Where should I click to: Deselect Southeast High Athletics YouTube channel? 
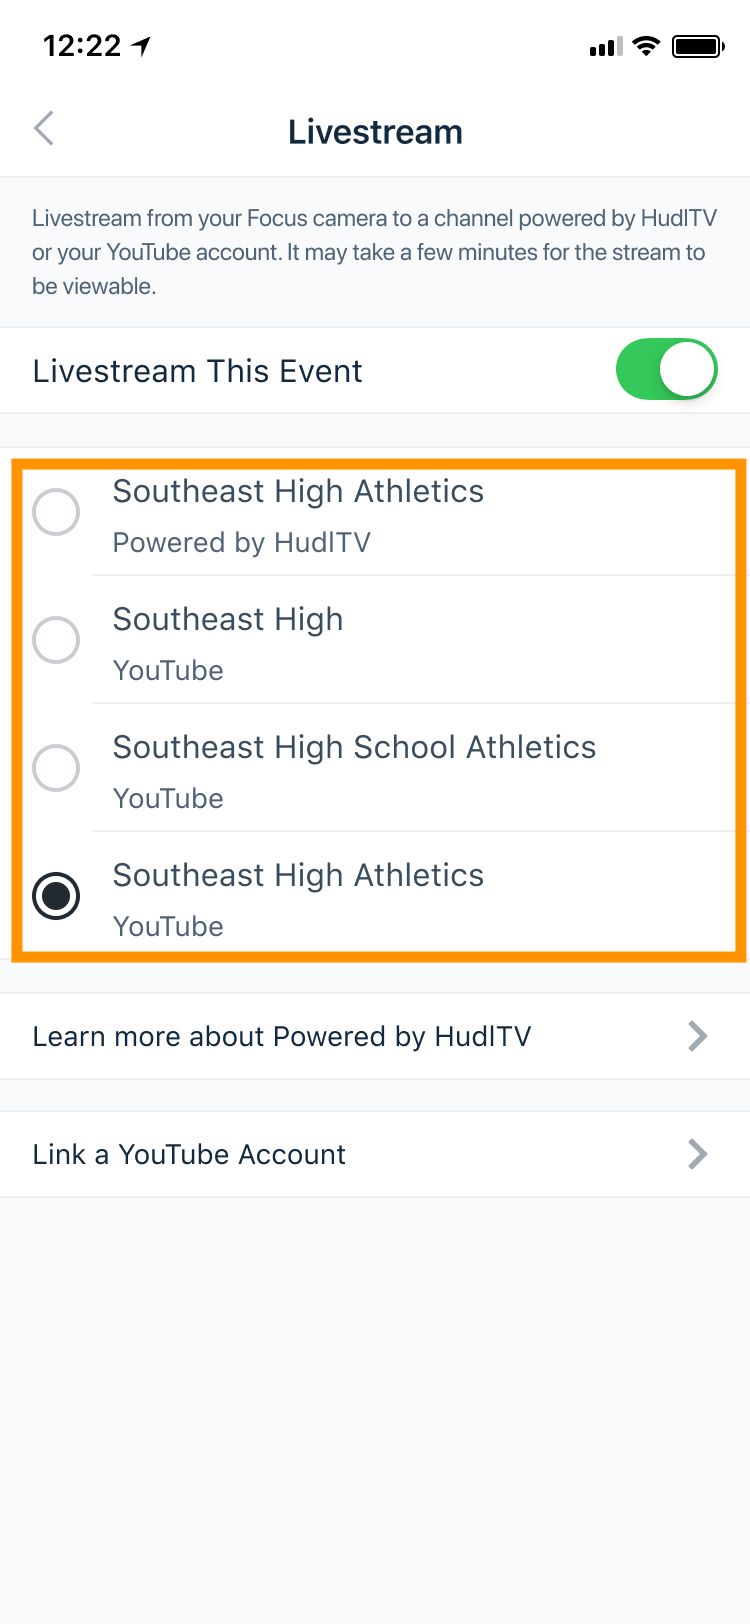[56, 896]
